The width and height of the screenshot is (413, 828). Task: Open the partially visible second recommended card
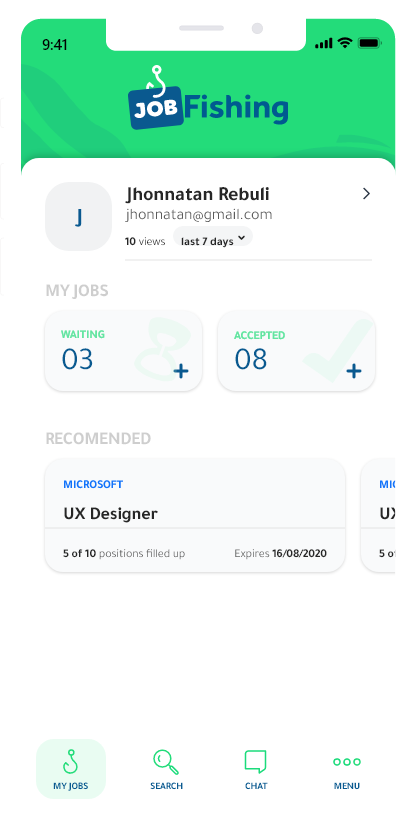(378, 515)
